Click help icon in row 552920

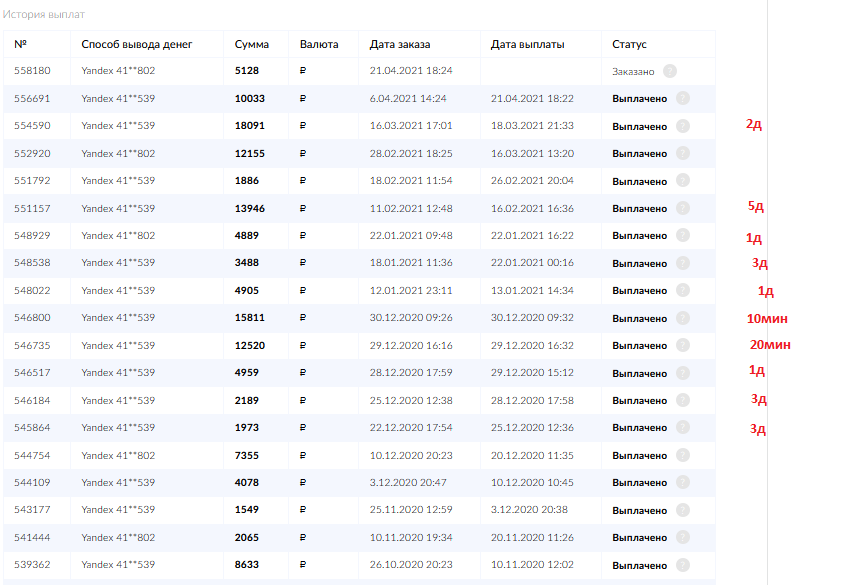coord(683,153)
